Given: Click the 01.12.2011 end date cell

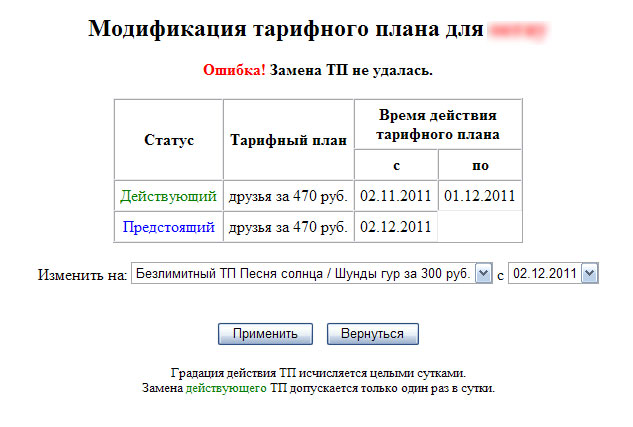Looking at the screenshot, I should click(480, 196).
